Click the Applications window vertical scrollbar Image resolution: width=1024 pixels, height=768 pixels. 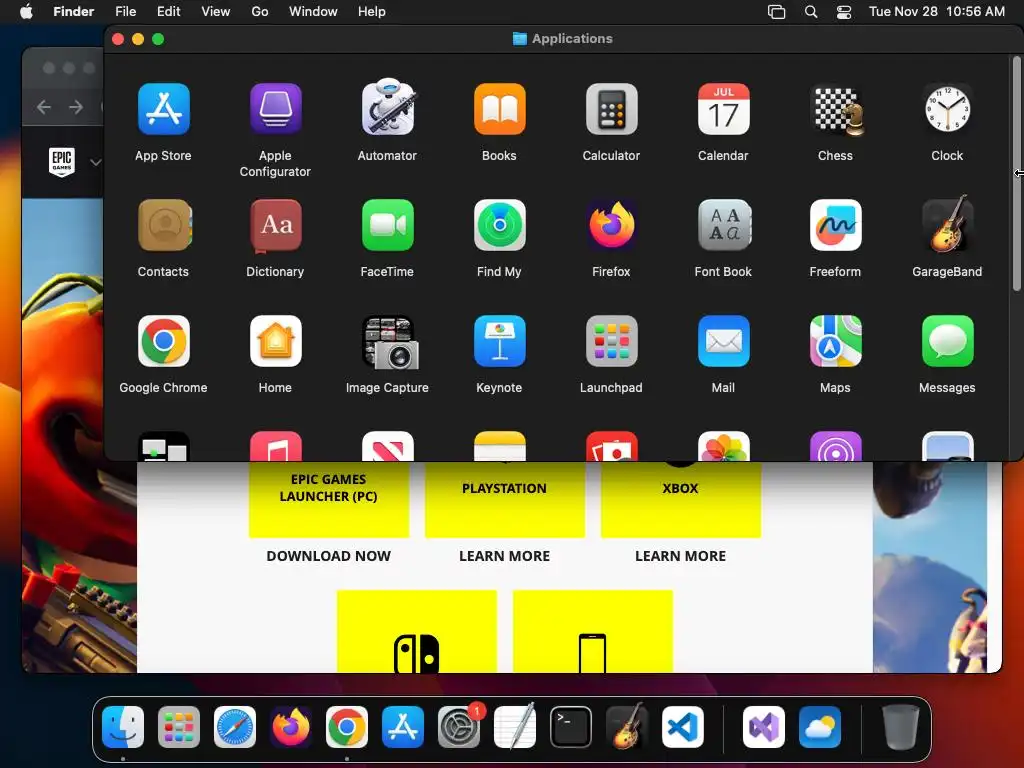pos(1016,174)
